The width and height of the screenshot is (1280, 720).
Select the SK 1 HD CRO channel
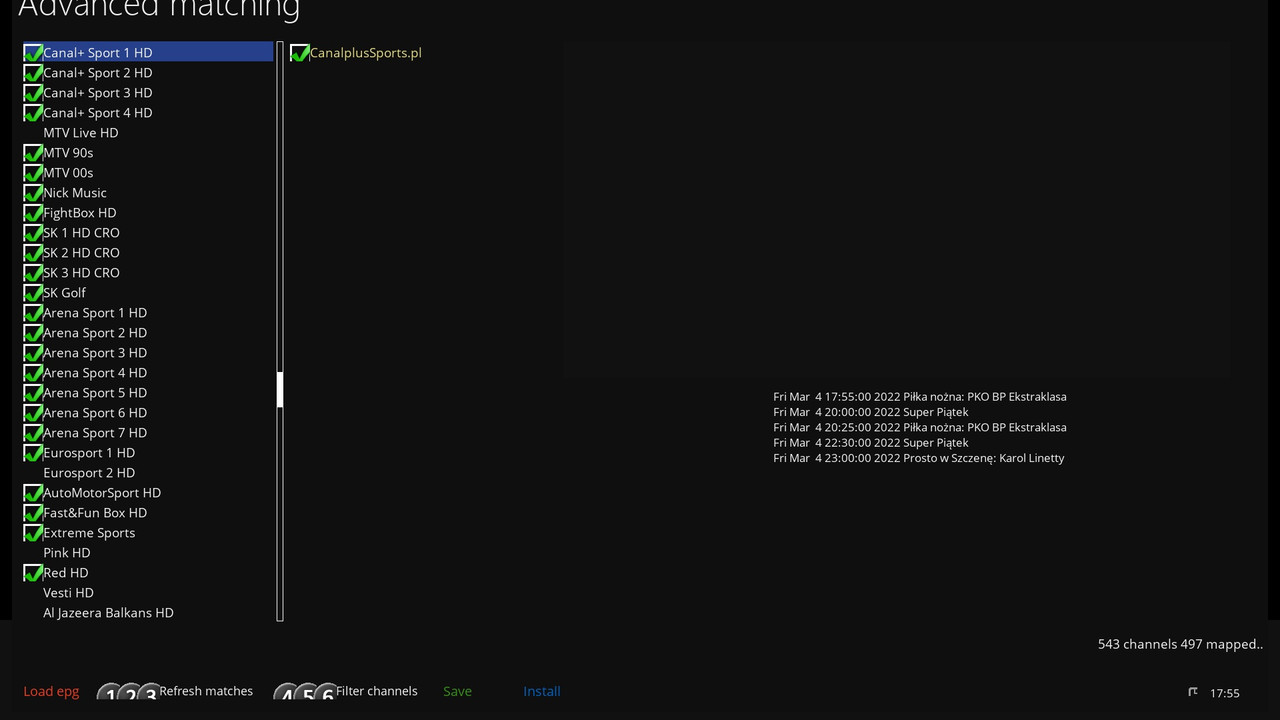click(x=148, y=232)
